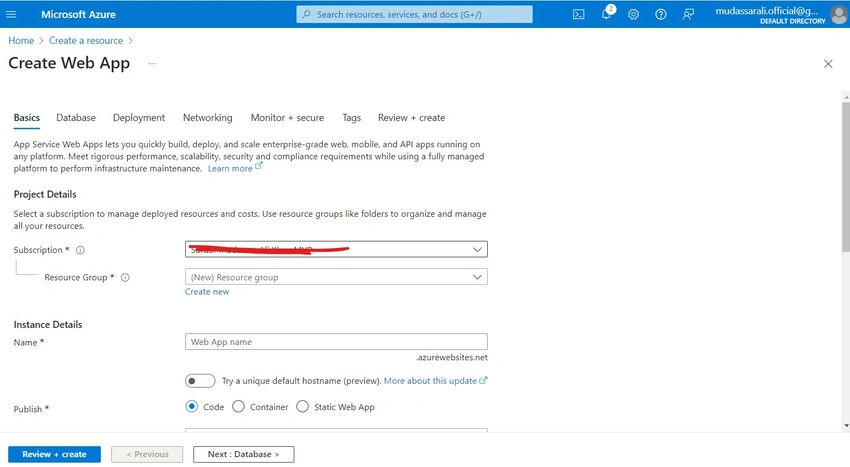
Task: Open the help question mark menu
Action: pyautogui.click(x=660, y=15)
